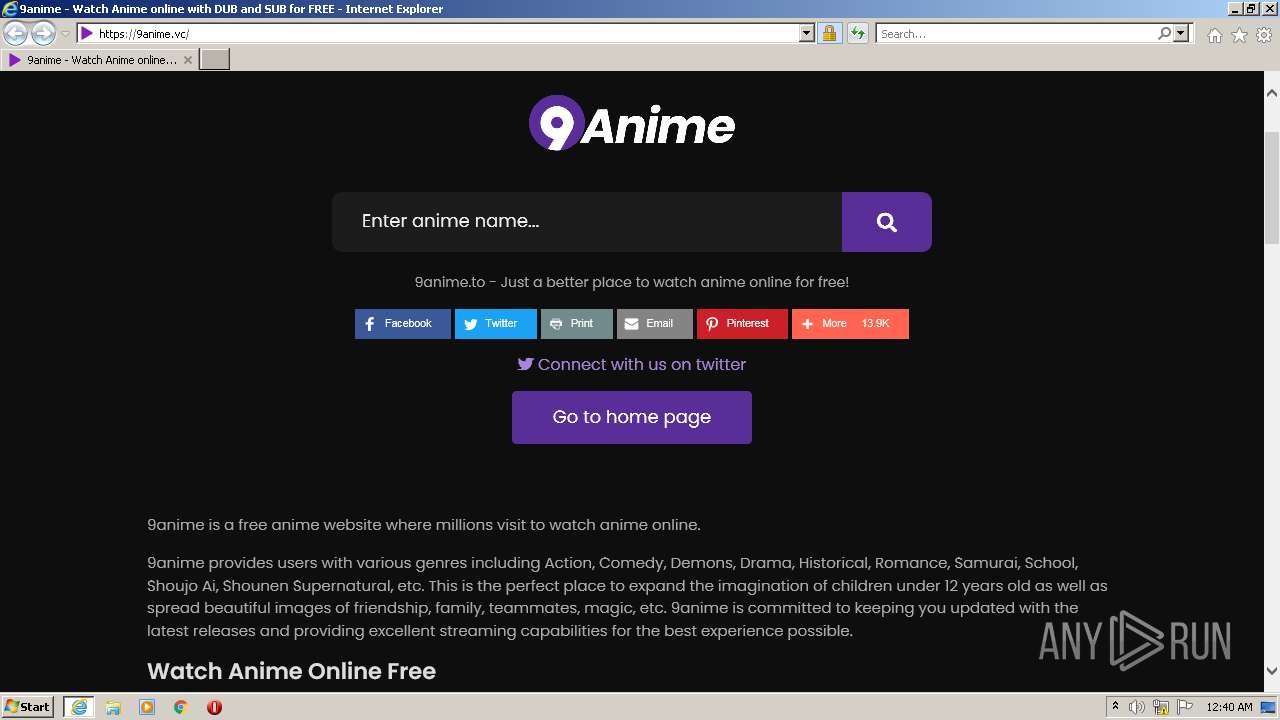Click the 9Anime logo
The width and height of the screenshot is (1280, 720).
tap(632, 123)
